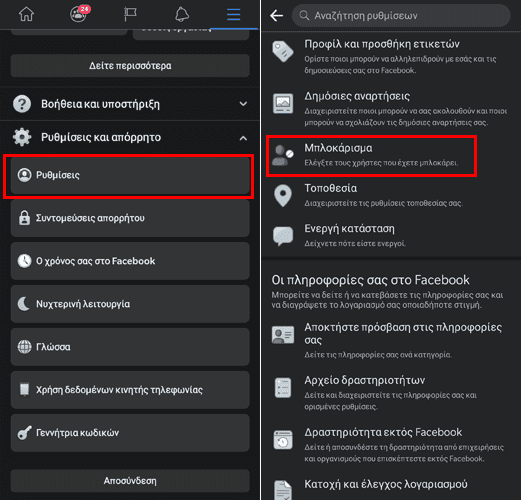Image resolution: width=521 pixels, height=500 pixels.
Task: Open the Groups icon with 24 badge
Action: tap(80, 14)
